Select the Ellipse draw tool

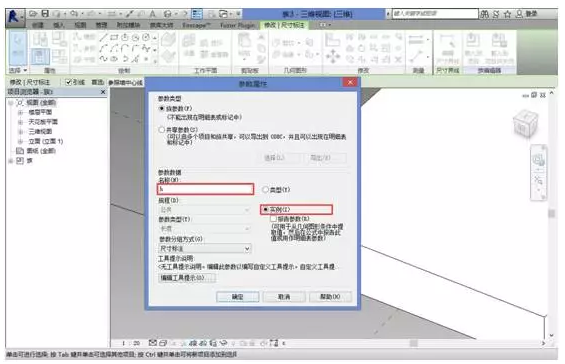click(x=114, y=58)
